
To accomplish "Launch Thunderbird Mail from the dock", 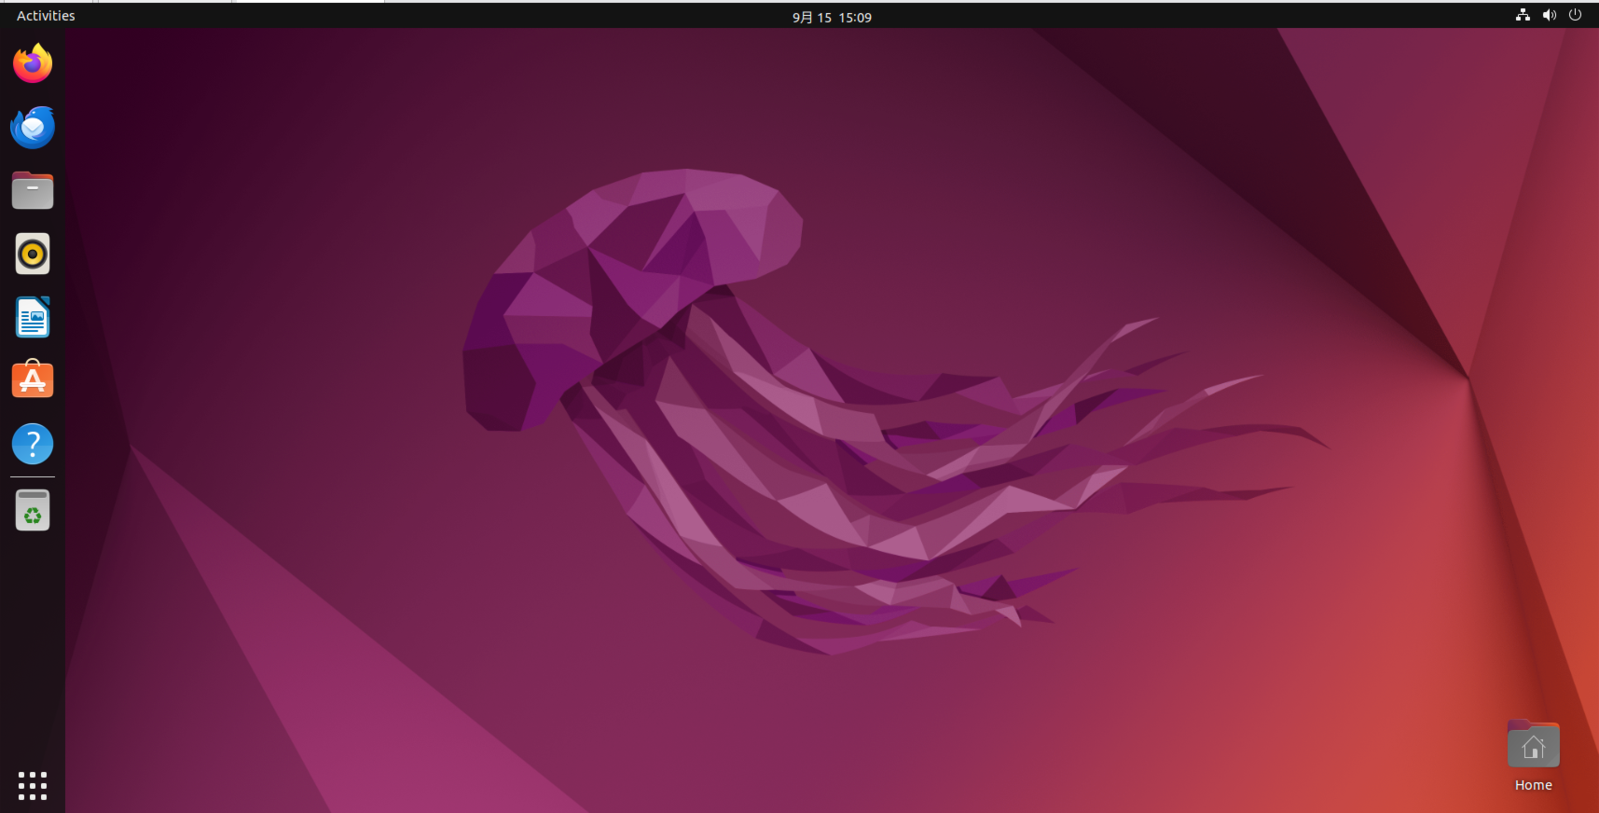I will [x=32, y=127].
